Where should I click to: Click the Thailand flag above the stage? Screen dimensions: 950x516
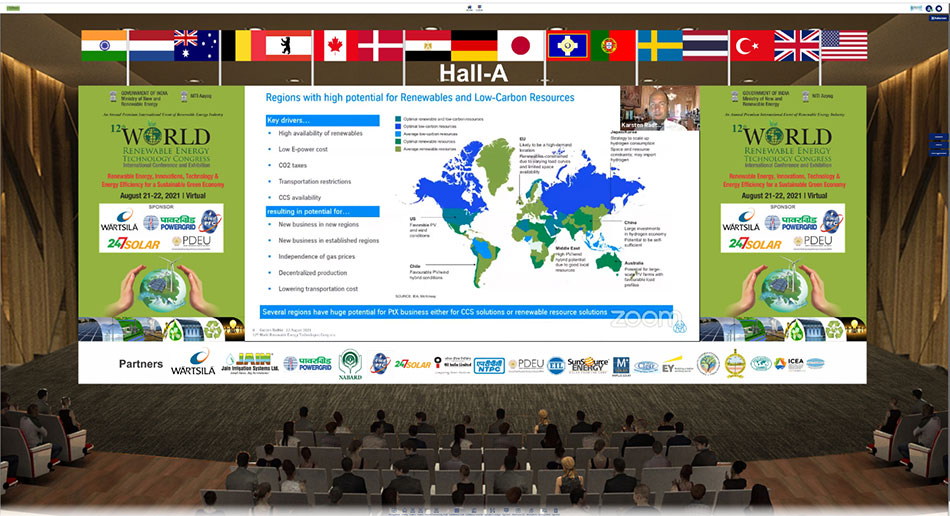tap(705, 45)
